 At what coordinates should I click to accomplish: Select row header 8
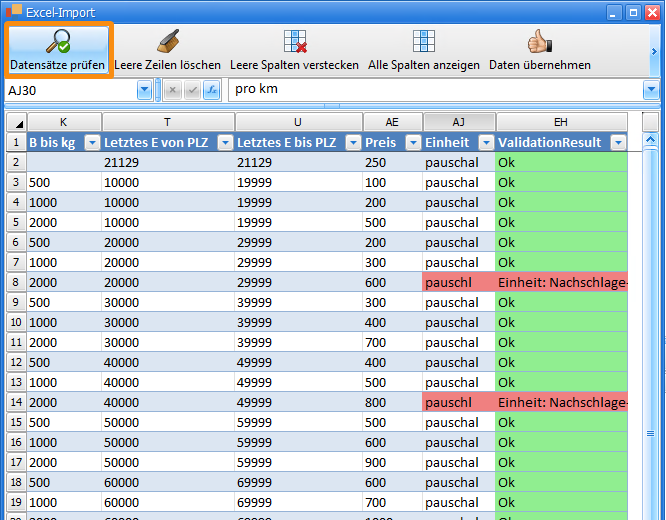[16, 282]
